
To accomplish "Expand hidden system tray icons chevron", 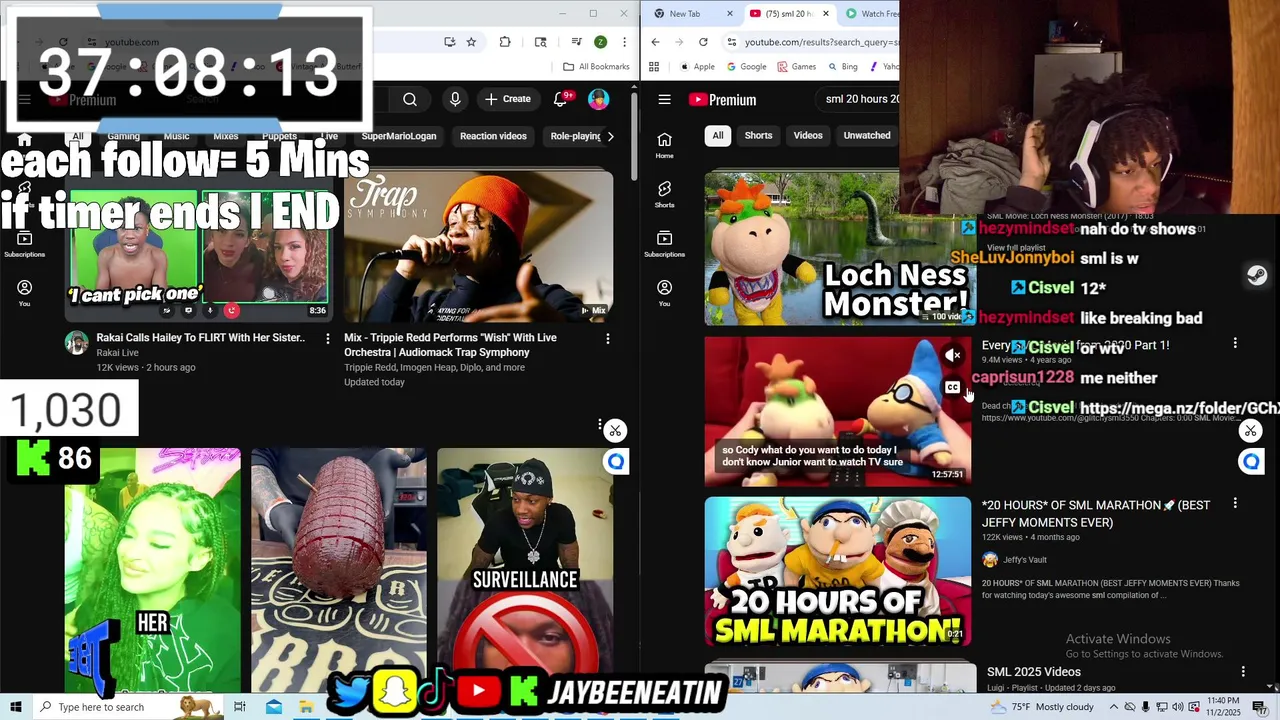I will pos(1113,707).
